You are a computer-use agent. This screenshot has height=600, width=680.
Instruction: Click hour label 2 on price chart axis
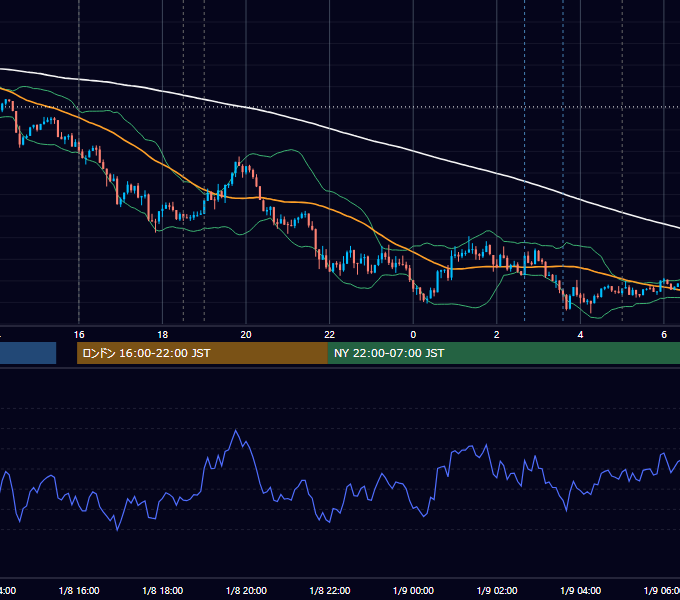click(497, 335)
